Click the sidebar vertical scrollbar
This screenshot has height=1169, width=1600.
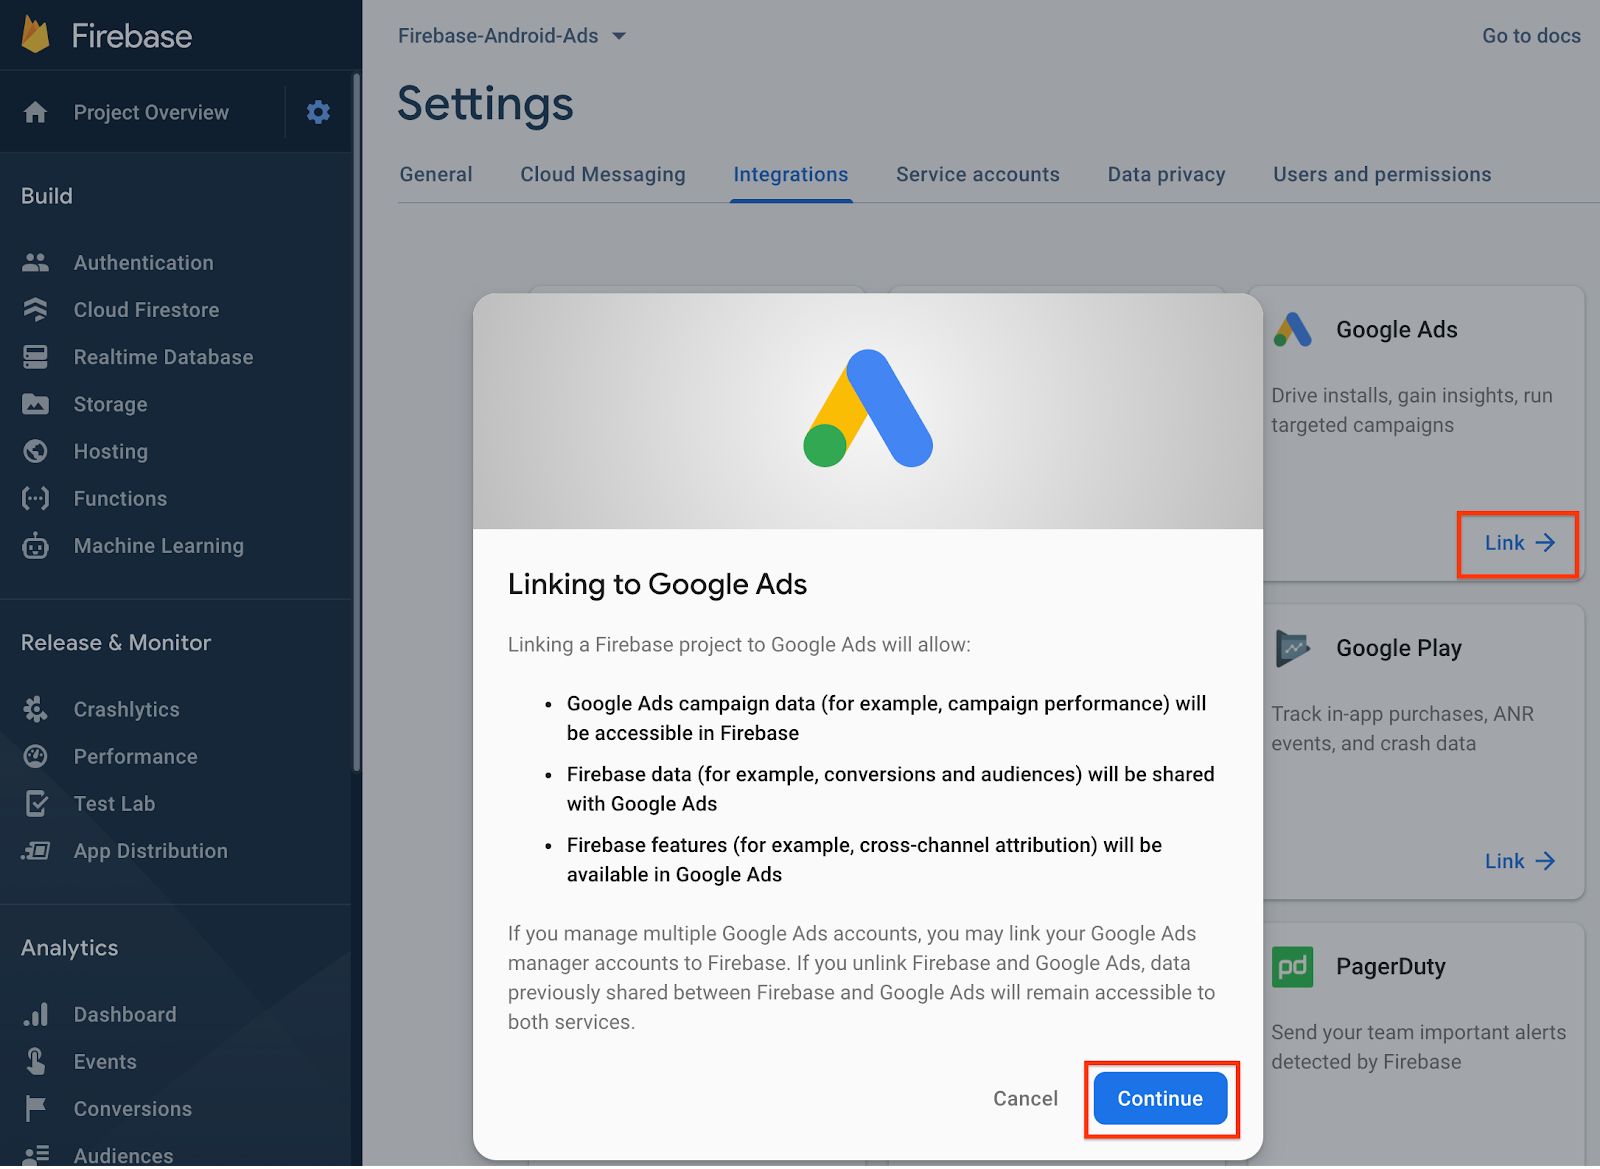click(356, 420)
